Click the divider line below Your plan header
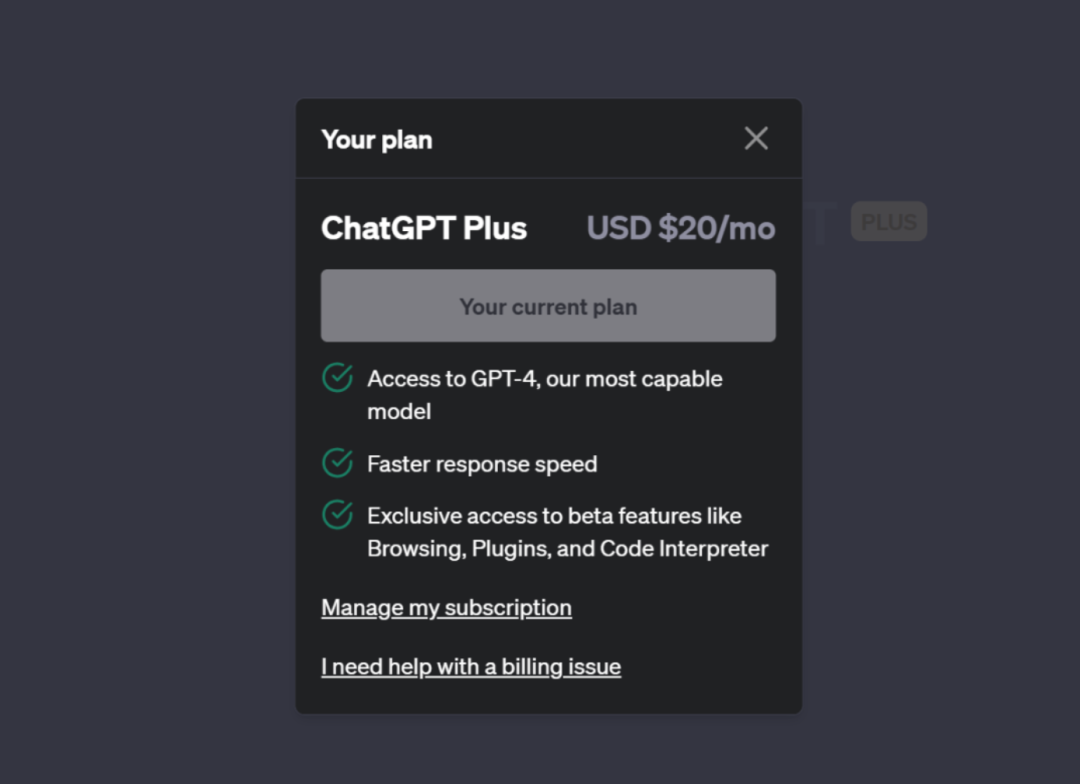 548,178
